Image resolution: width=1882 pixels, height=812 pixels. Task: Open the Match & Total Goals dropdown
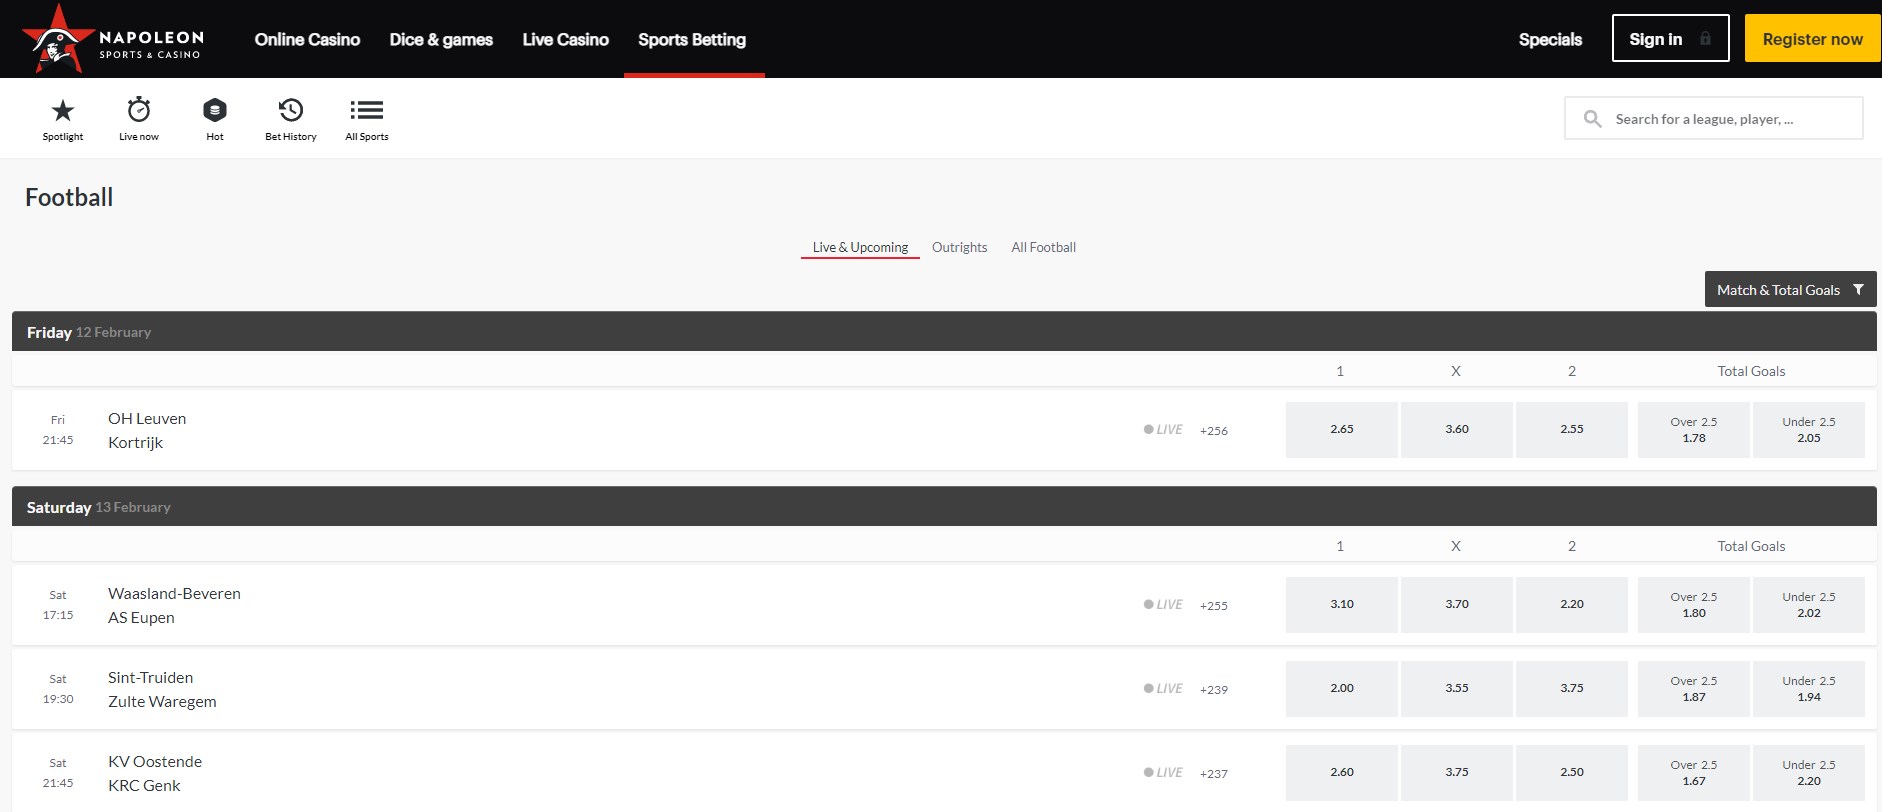[x=1790, y=290]
